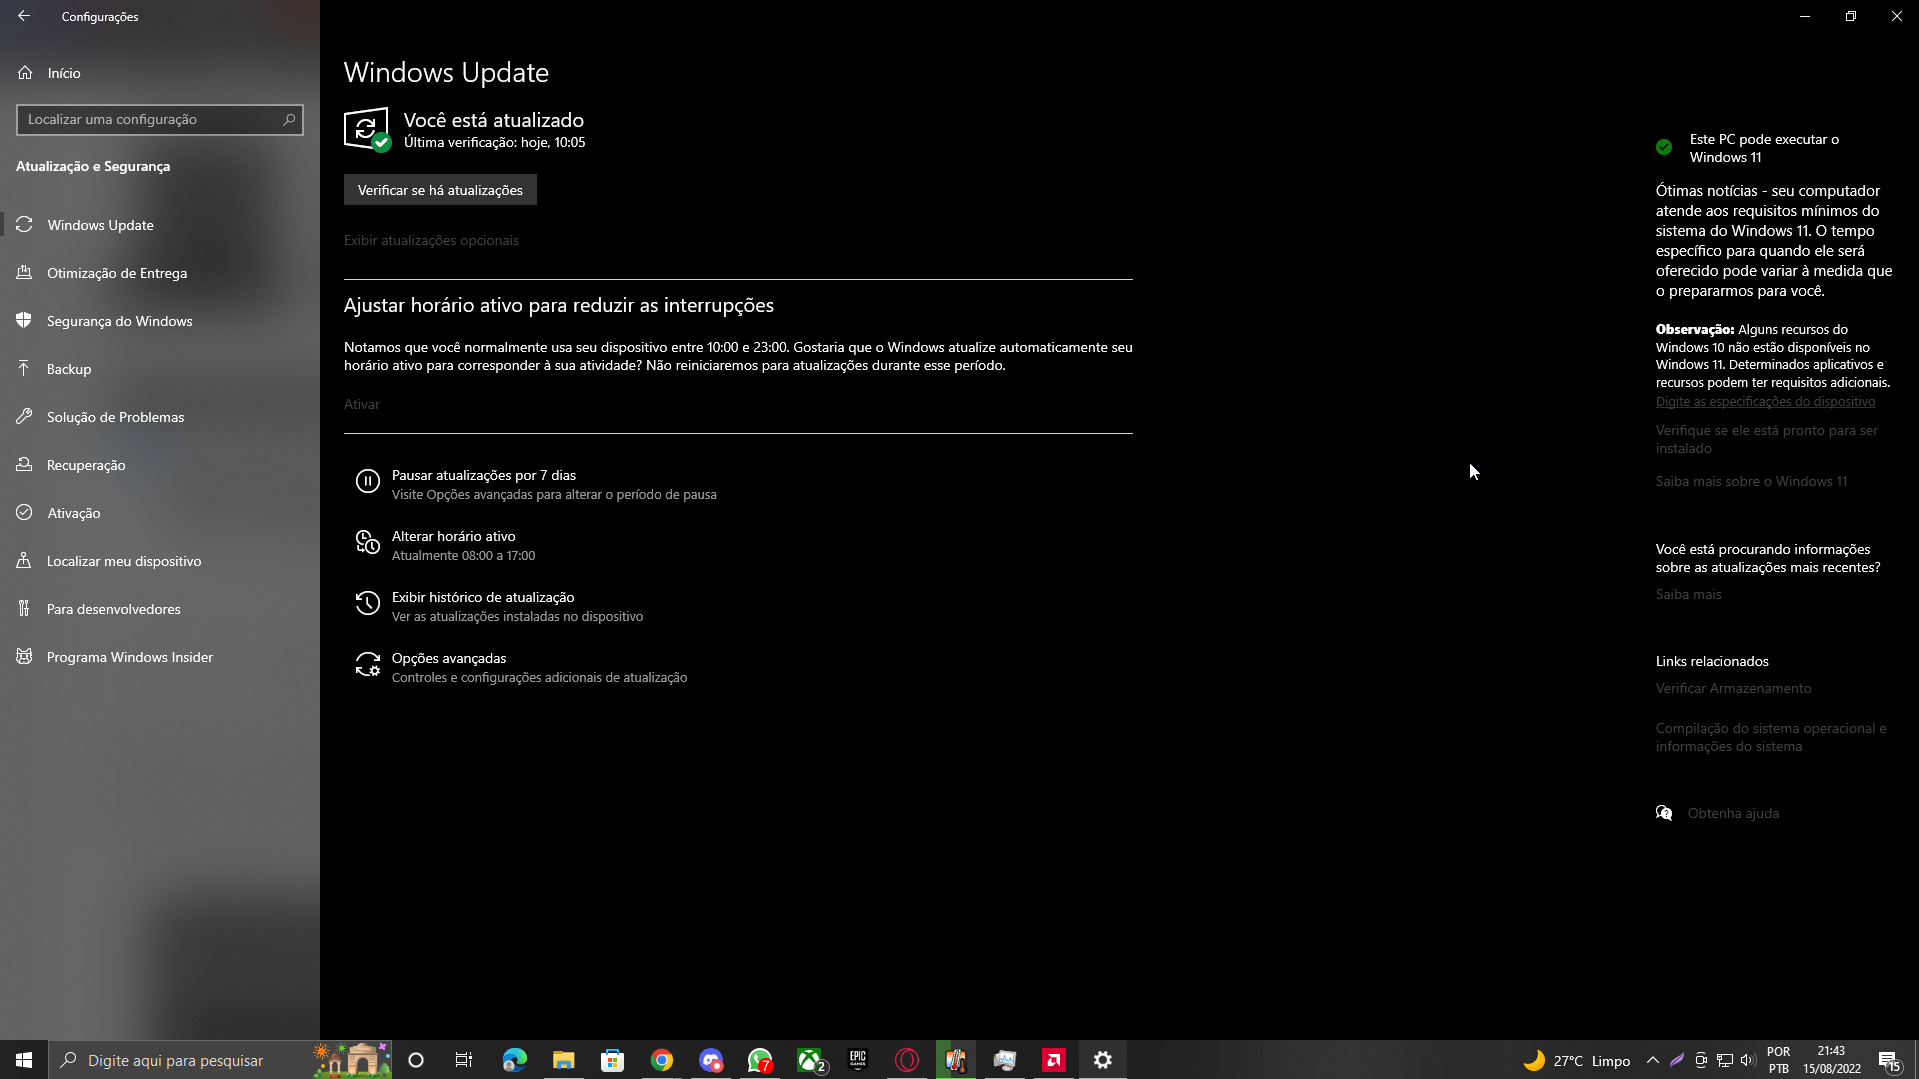This screenshot has width=1919, height=1079.
Task: Open Google Chrome from taskbar
Action: (661, 1060)
